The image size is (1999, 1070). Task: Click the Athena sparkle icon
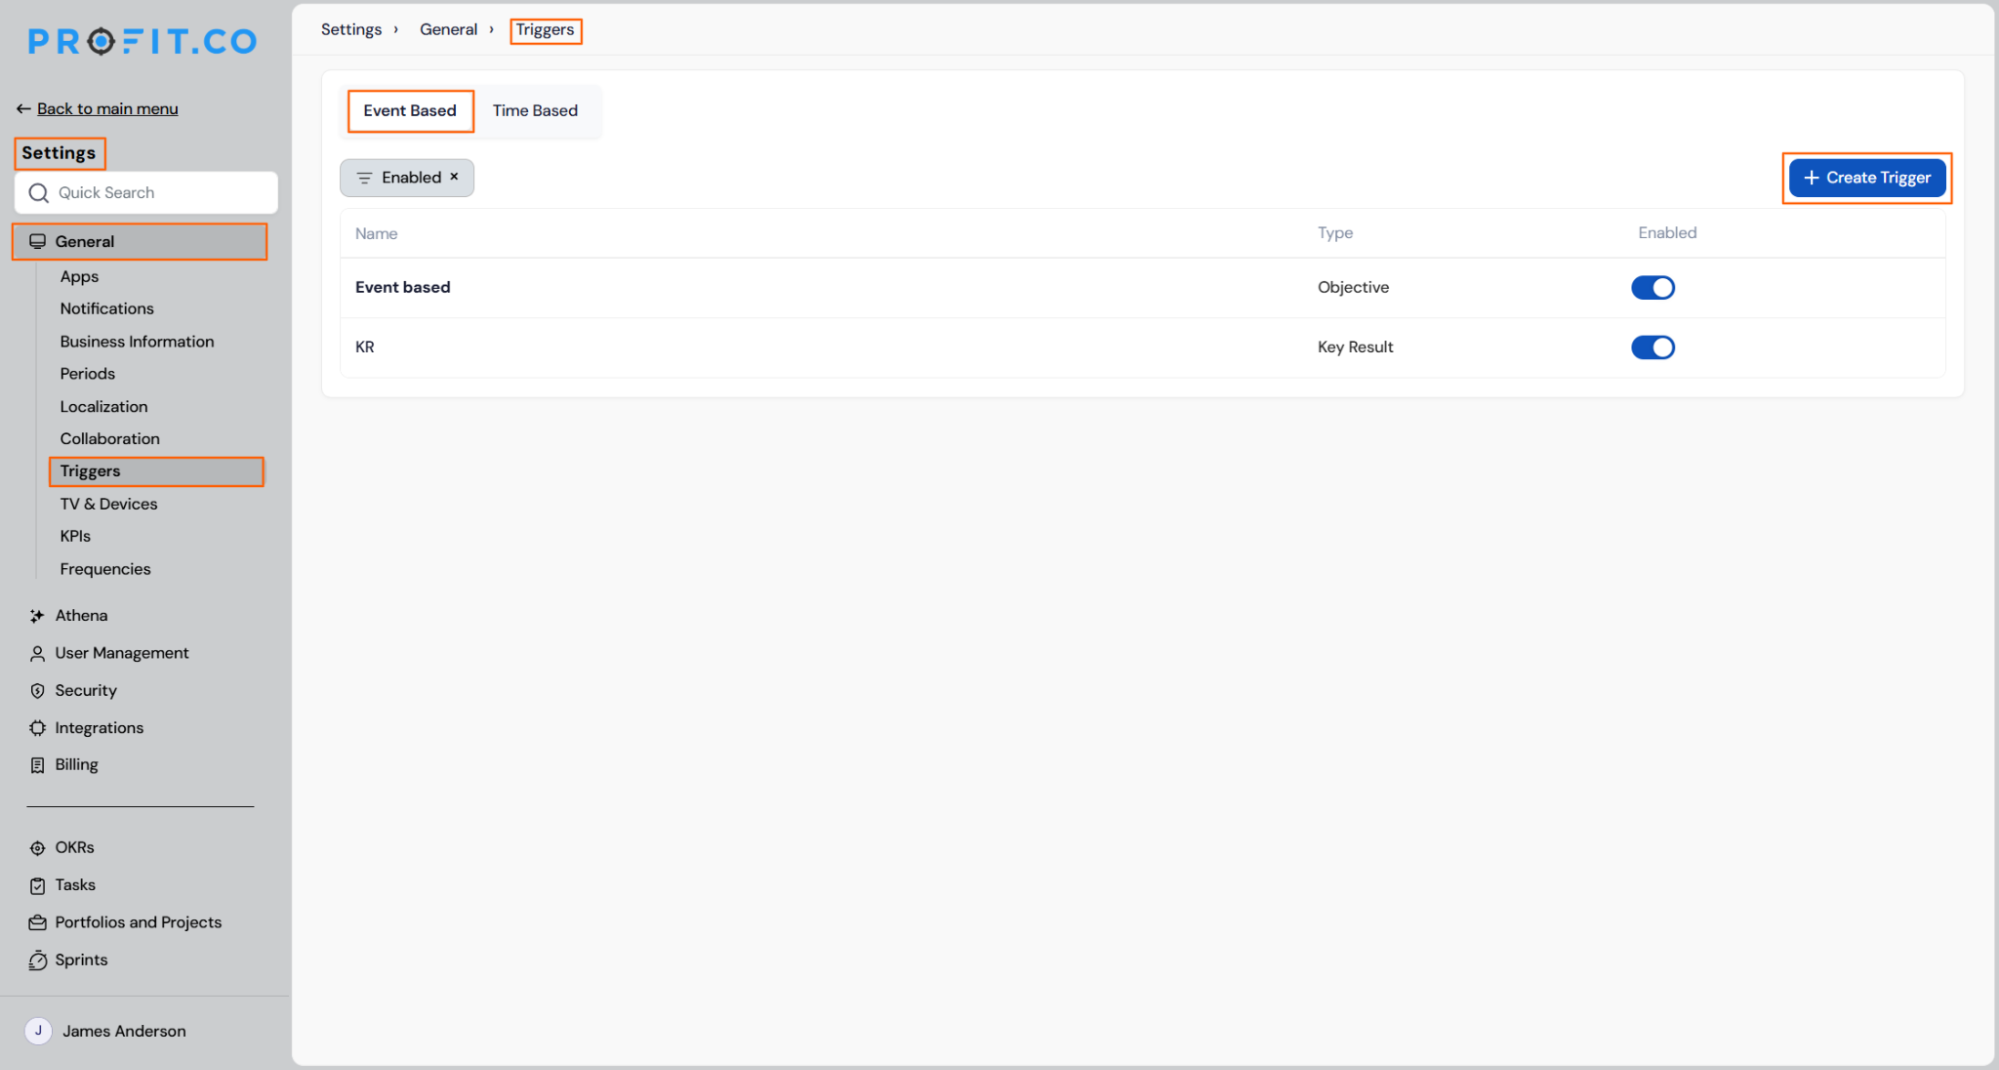pyautogui.click(x=37, y=616)
